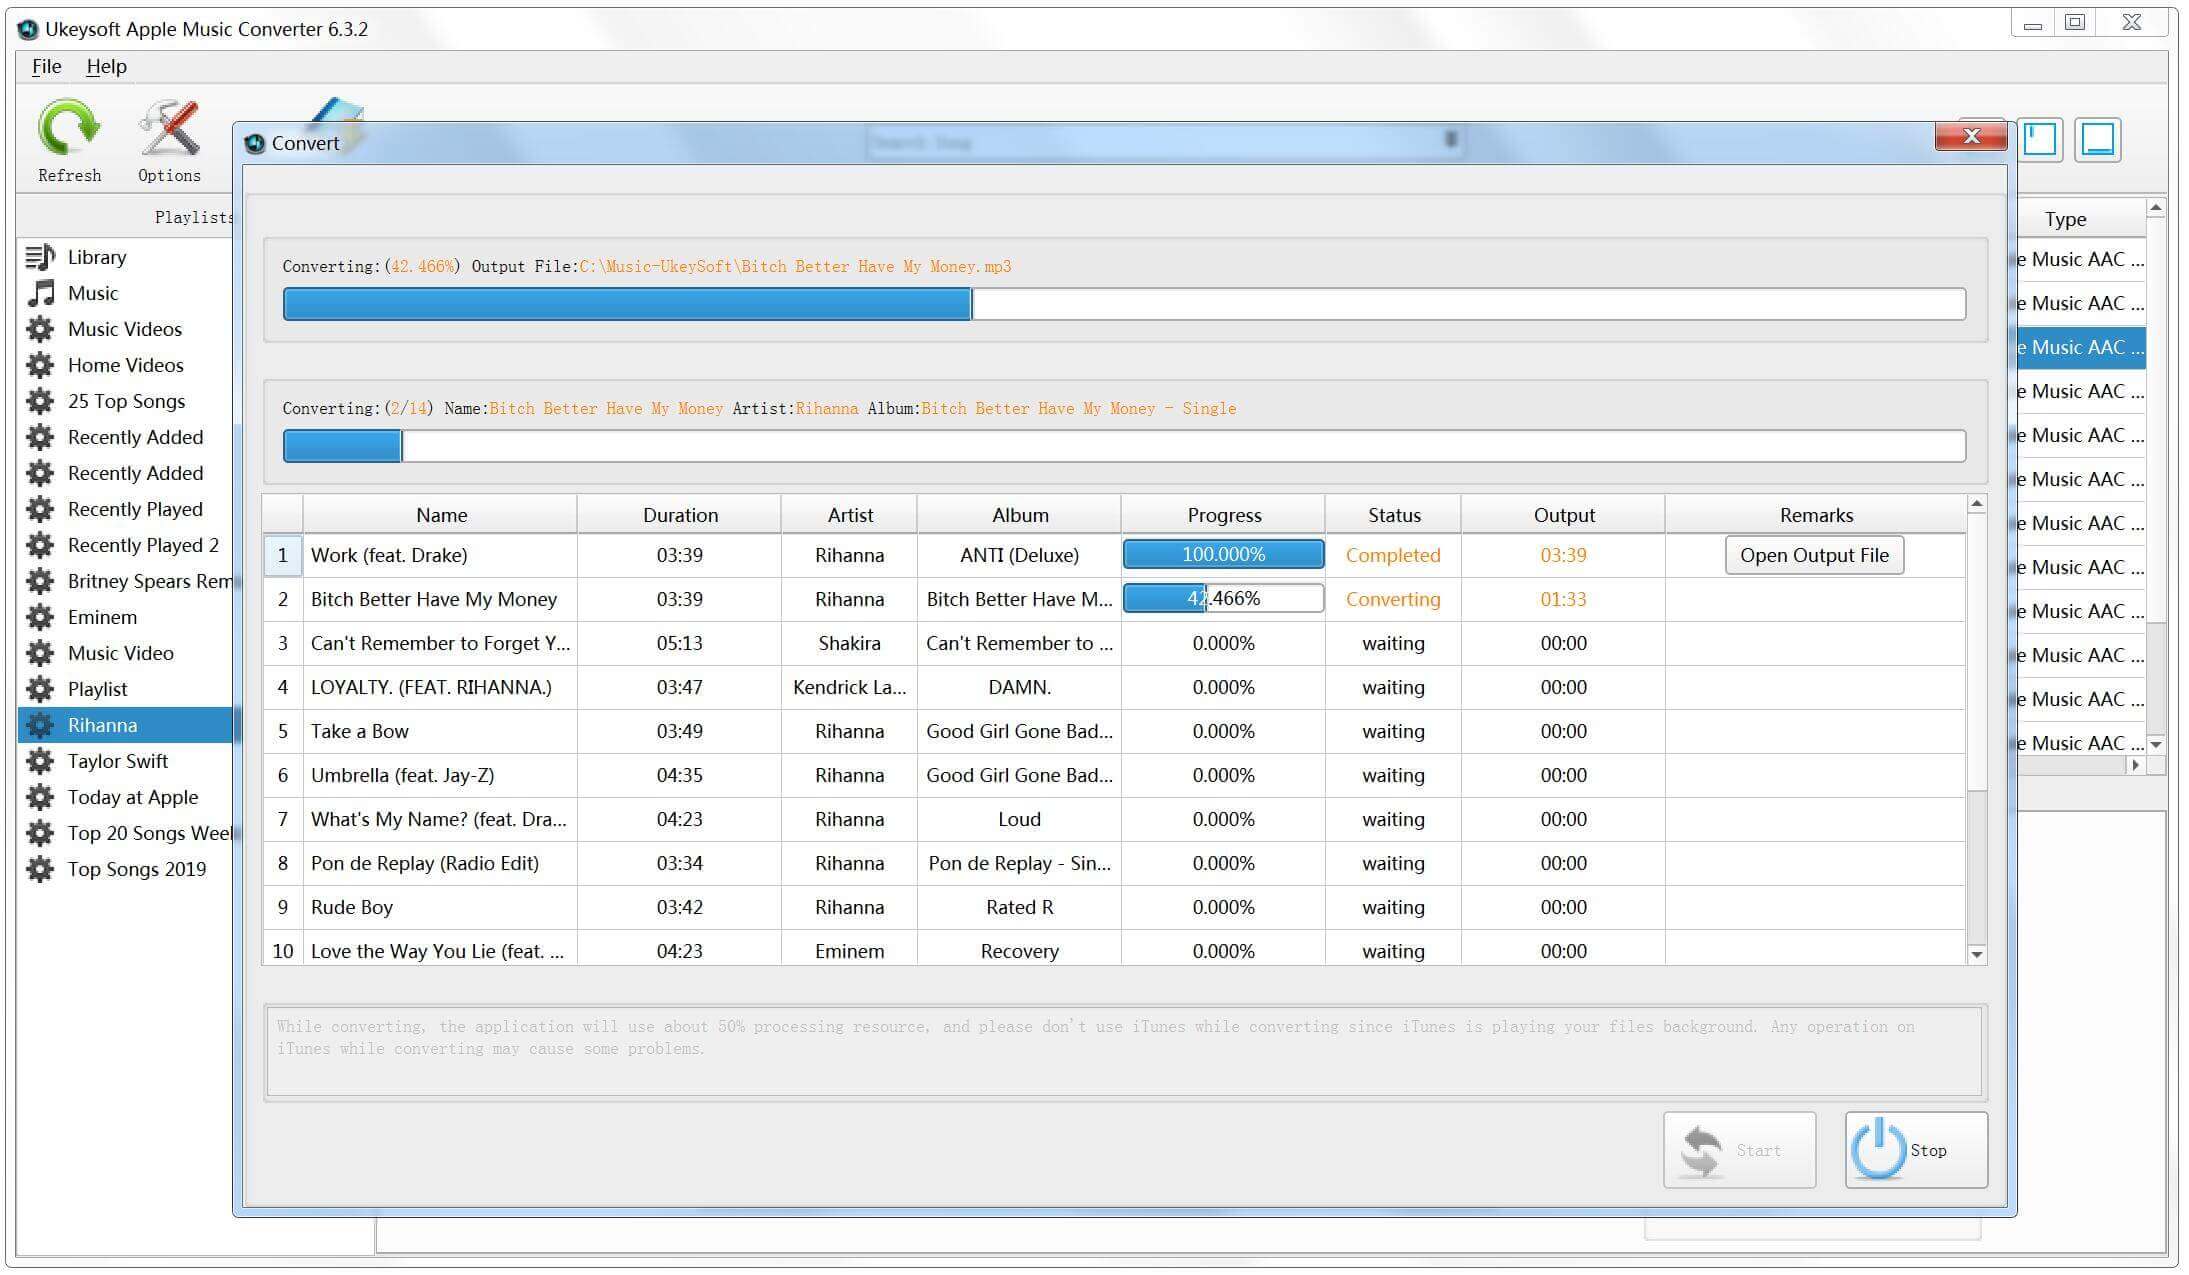The width and height of the screenshot is (2189, 1275).
Task: Click the Library sidebar icon
Action: (39, 253)
